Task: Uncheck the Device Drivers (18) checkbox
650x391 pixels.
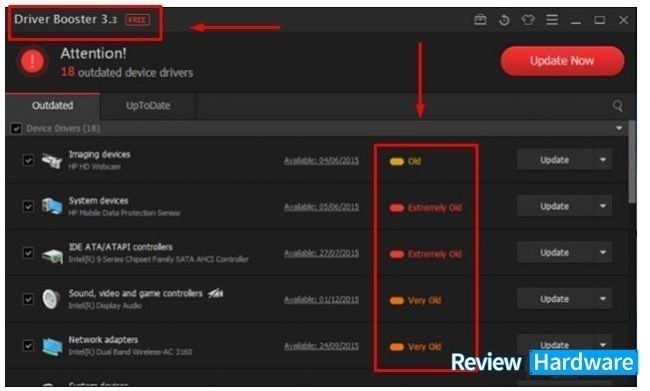Action: 16,129
